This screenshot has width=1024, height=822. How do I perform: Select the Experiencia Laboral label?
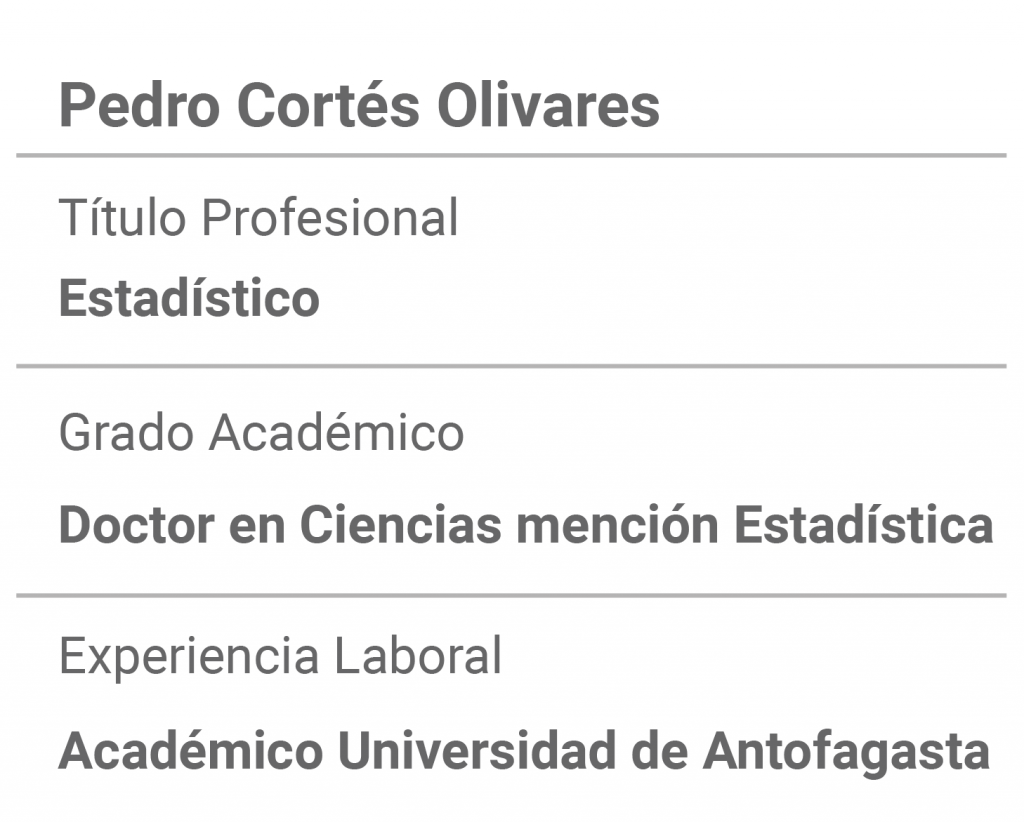281,656
